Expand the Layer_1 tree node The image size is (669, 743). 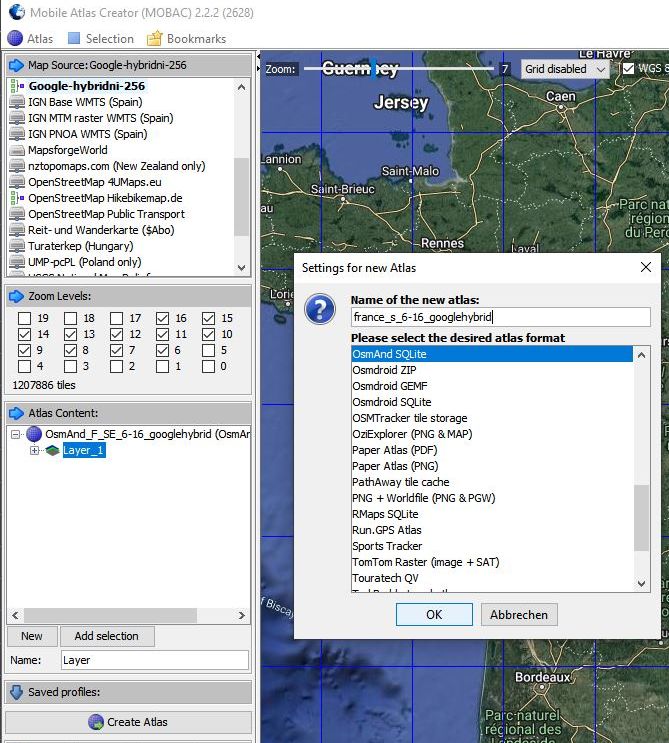(36, 451)
